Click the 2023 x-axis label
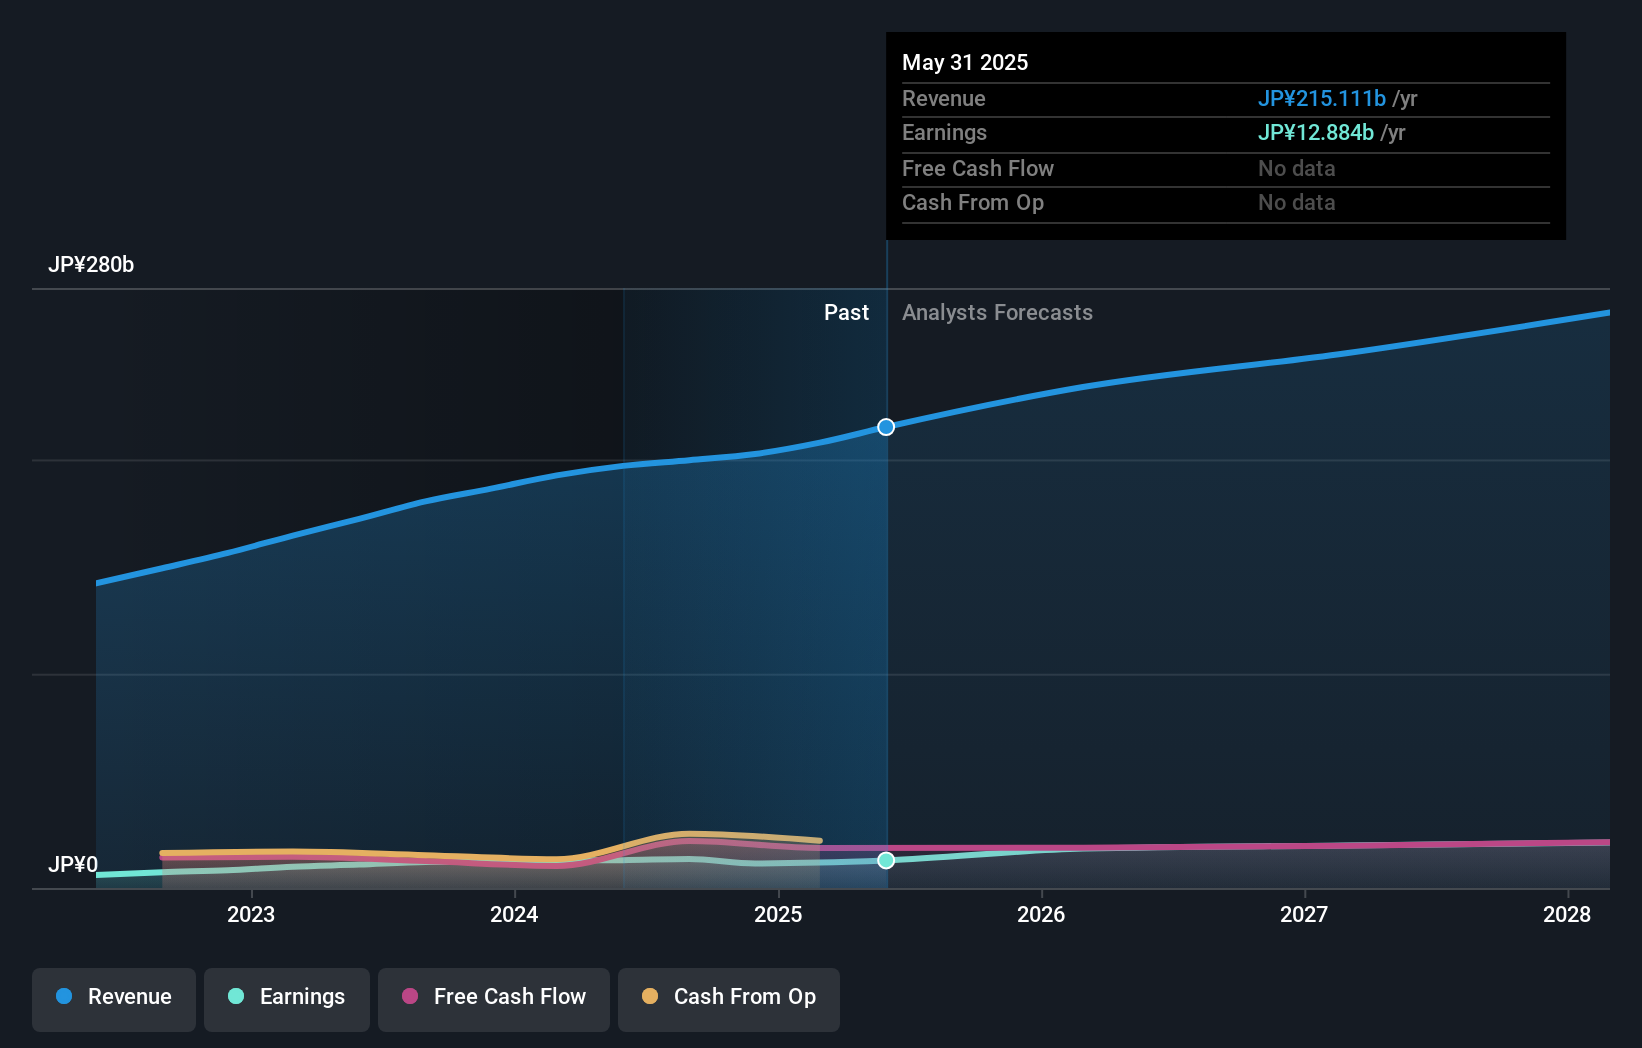The image size is (1642, 1048). pos(251,914)
